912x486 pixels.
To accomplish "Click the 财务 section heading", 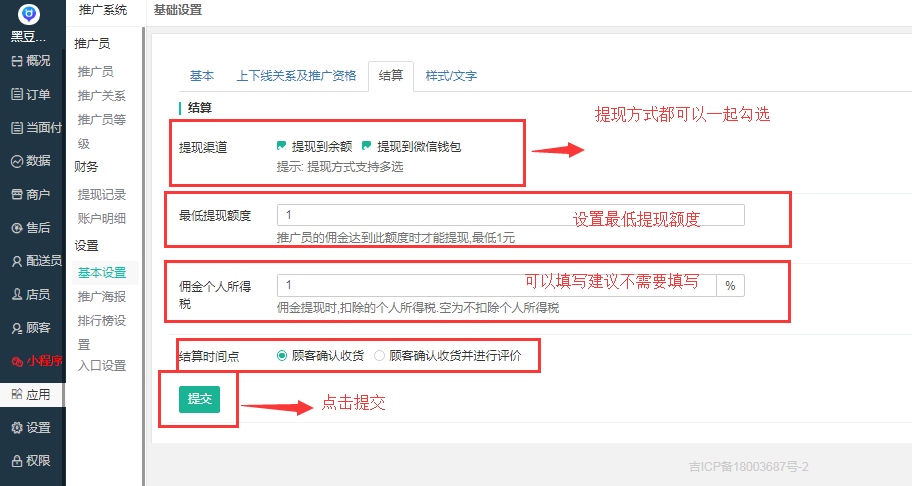I will 86,167.
